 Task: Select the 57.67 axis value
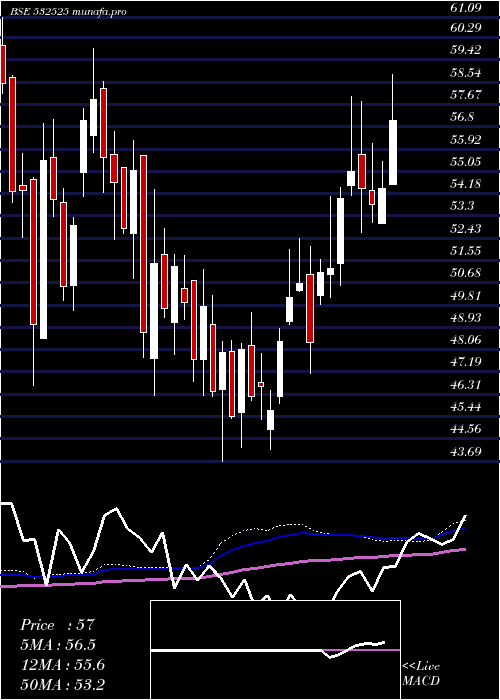[x=466, y=95]
